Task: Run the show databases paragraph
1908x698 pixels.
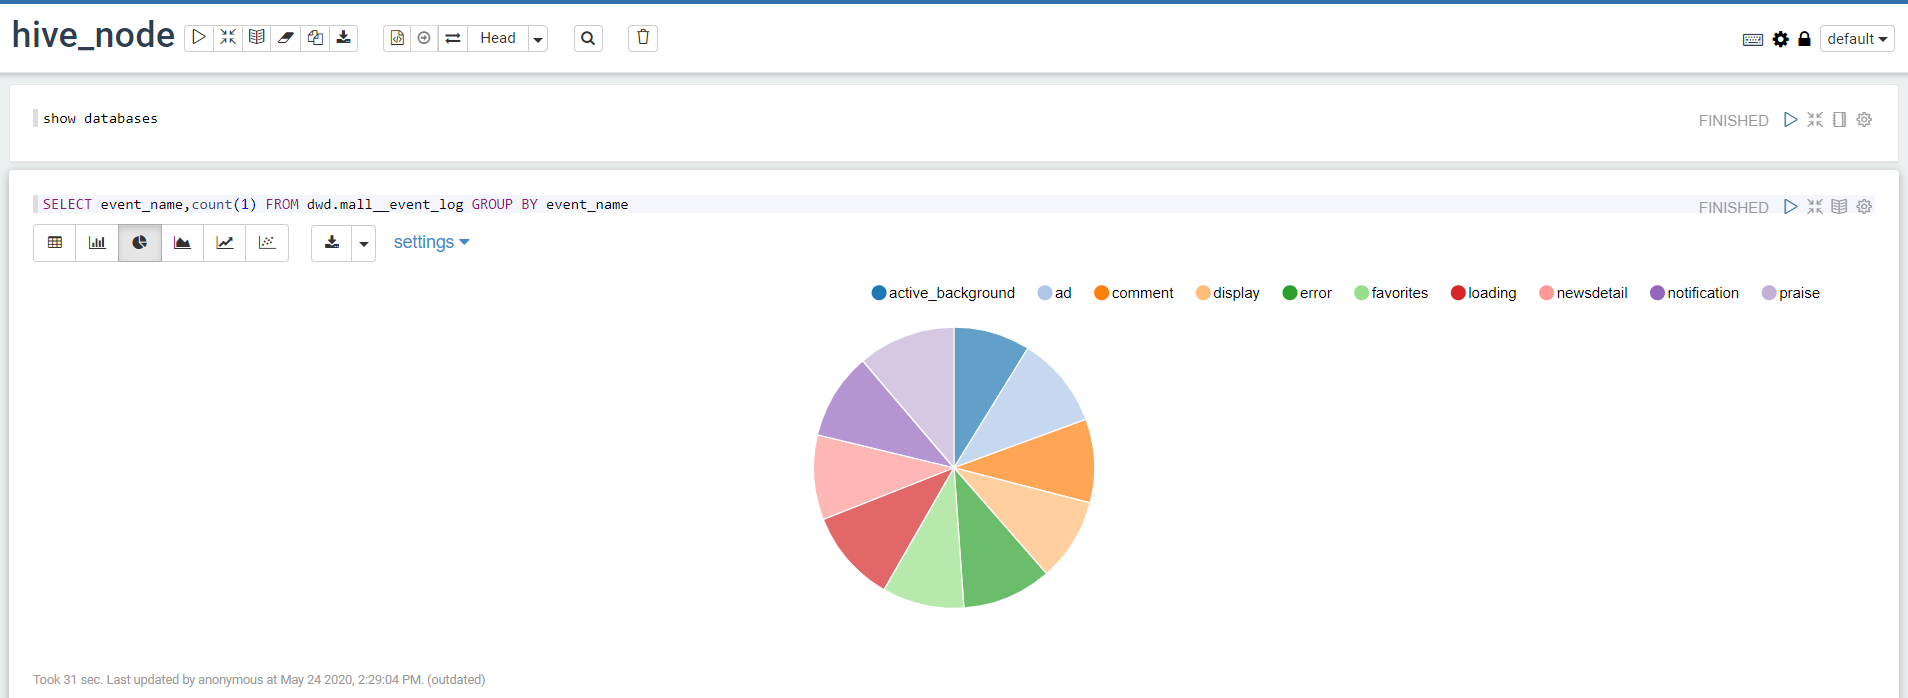Action: coord(1790,120)
